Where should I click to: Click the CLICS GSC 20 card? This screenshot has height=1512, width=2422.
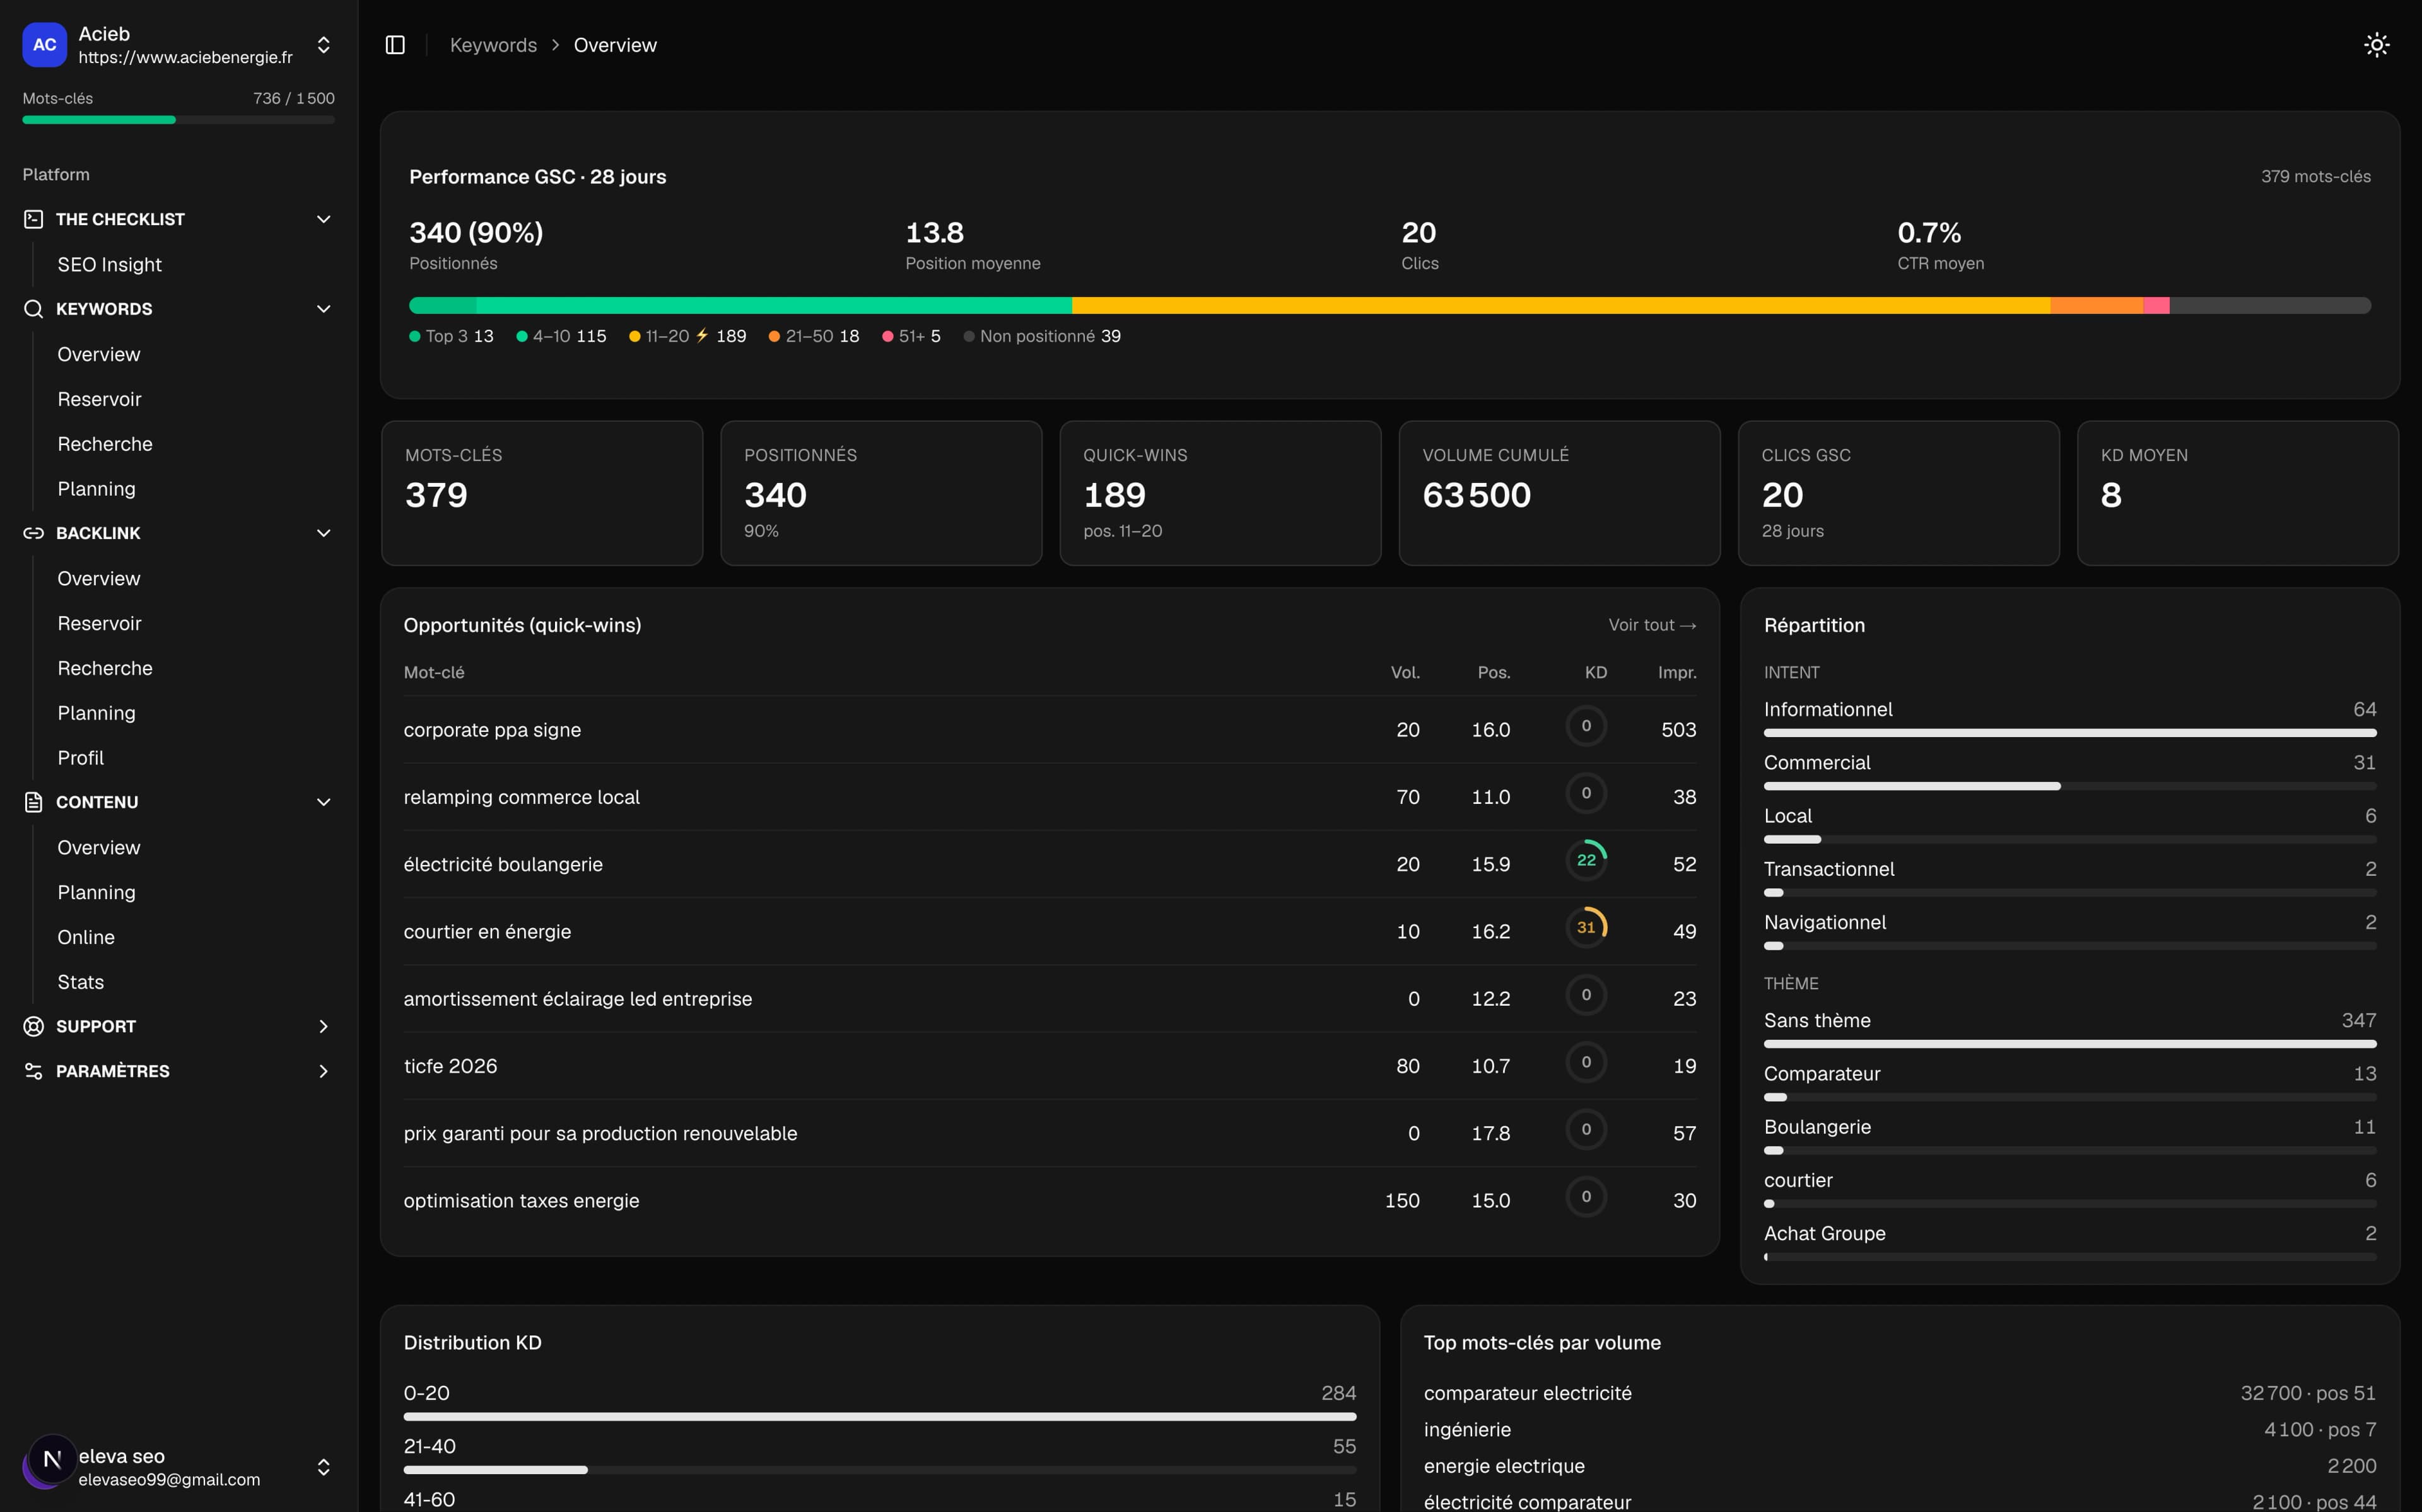1898,493
